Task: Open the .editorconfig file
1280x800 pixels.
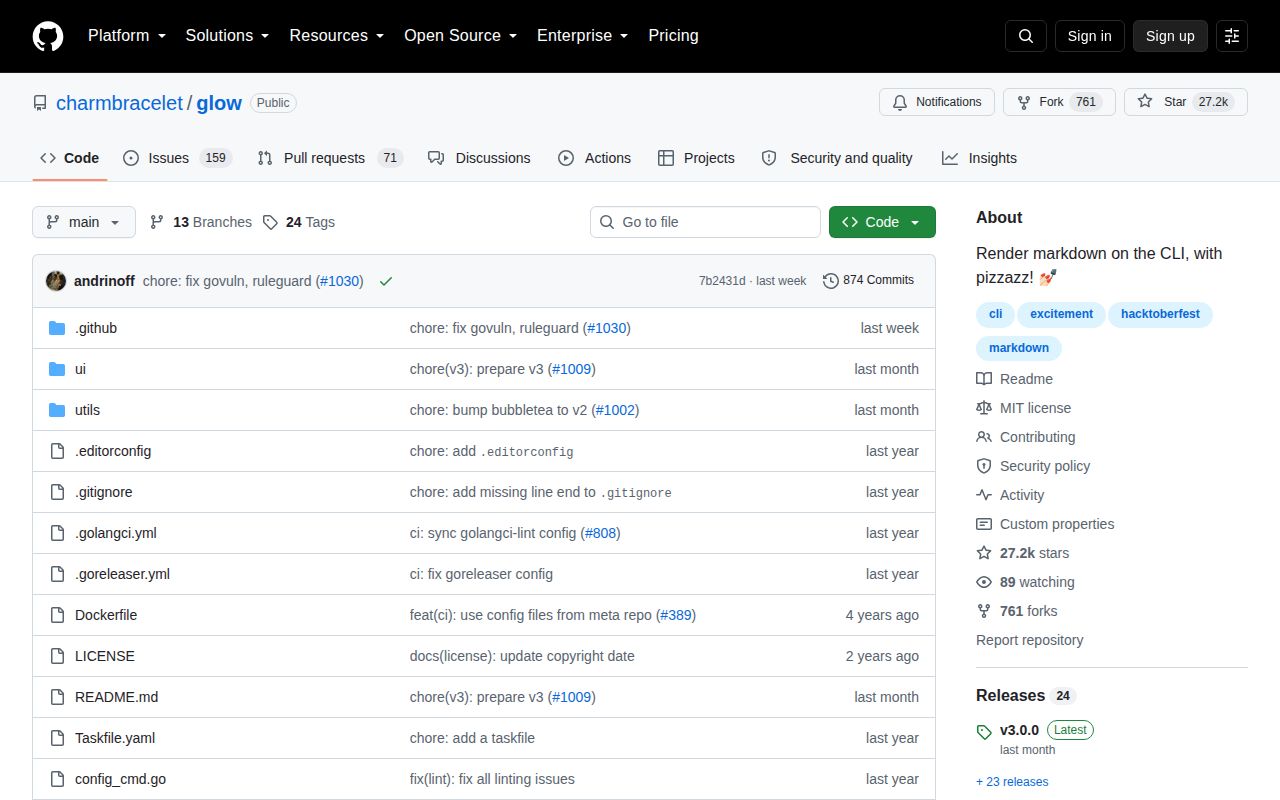Action: pyautogui.click(x=113, y=451)
